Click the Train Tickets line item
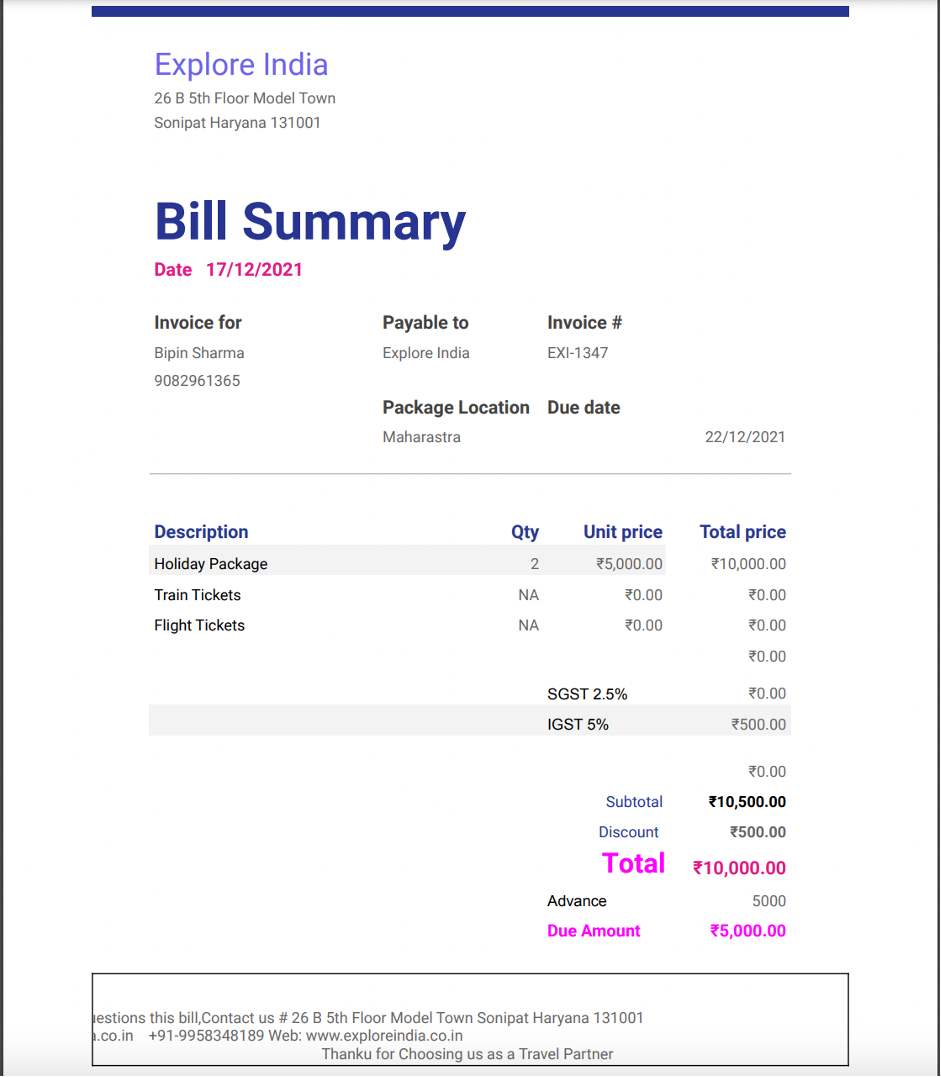The height and width of the screenshot is (1077, 941). click(x=197, y=595)
